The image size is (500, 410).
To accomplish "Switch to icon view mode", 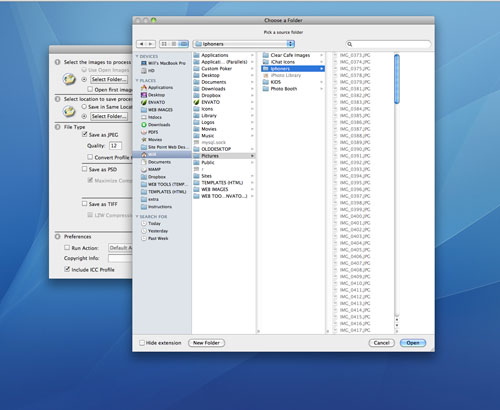I will (164, 44).
